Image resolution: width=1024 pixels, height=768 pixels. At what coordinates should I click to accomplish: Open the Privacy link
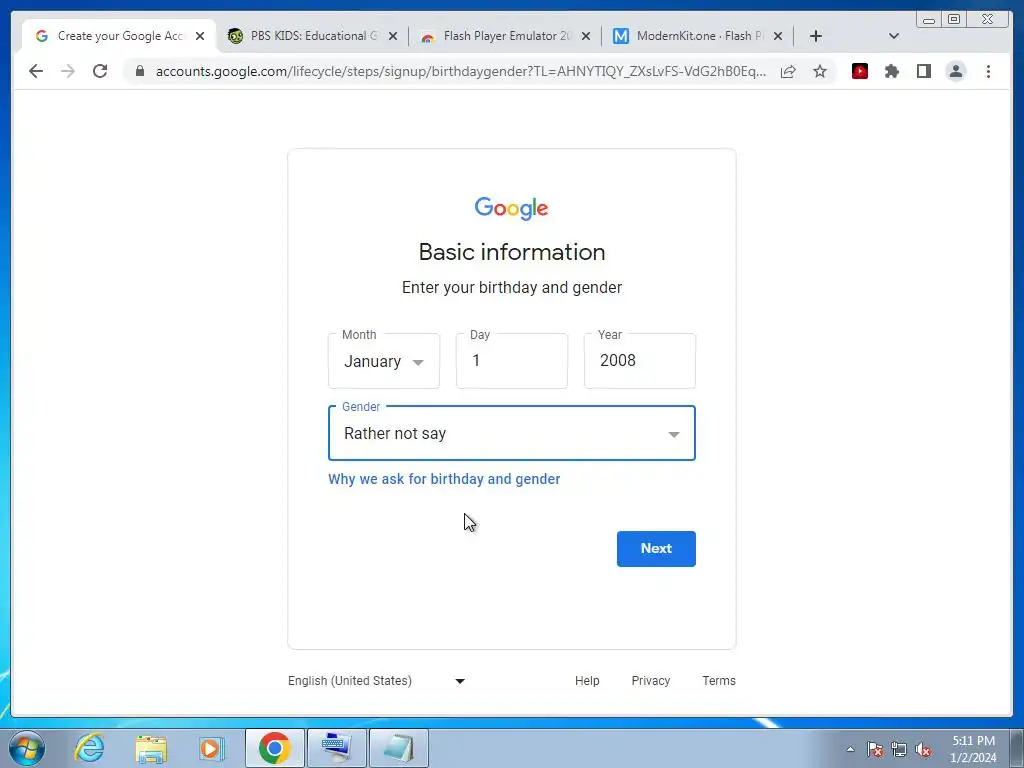(x=650, y=680)
